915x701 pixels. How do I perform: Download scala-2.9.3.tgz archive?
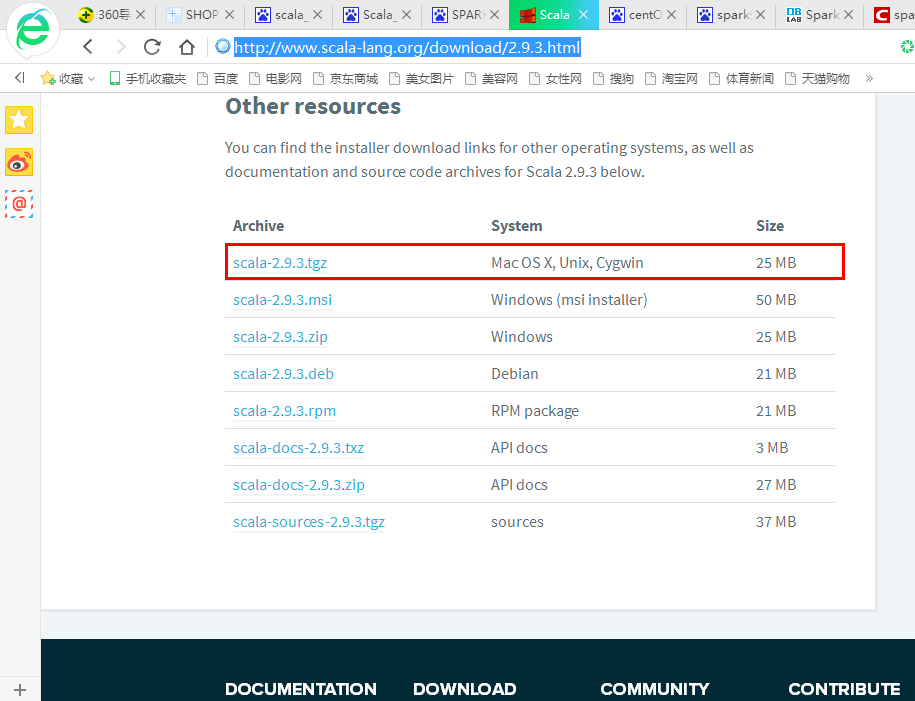click(280, 263)
